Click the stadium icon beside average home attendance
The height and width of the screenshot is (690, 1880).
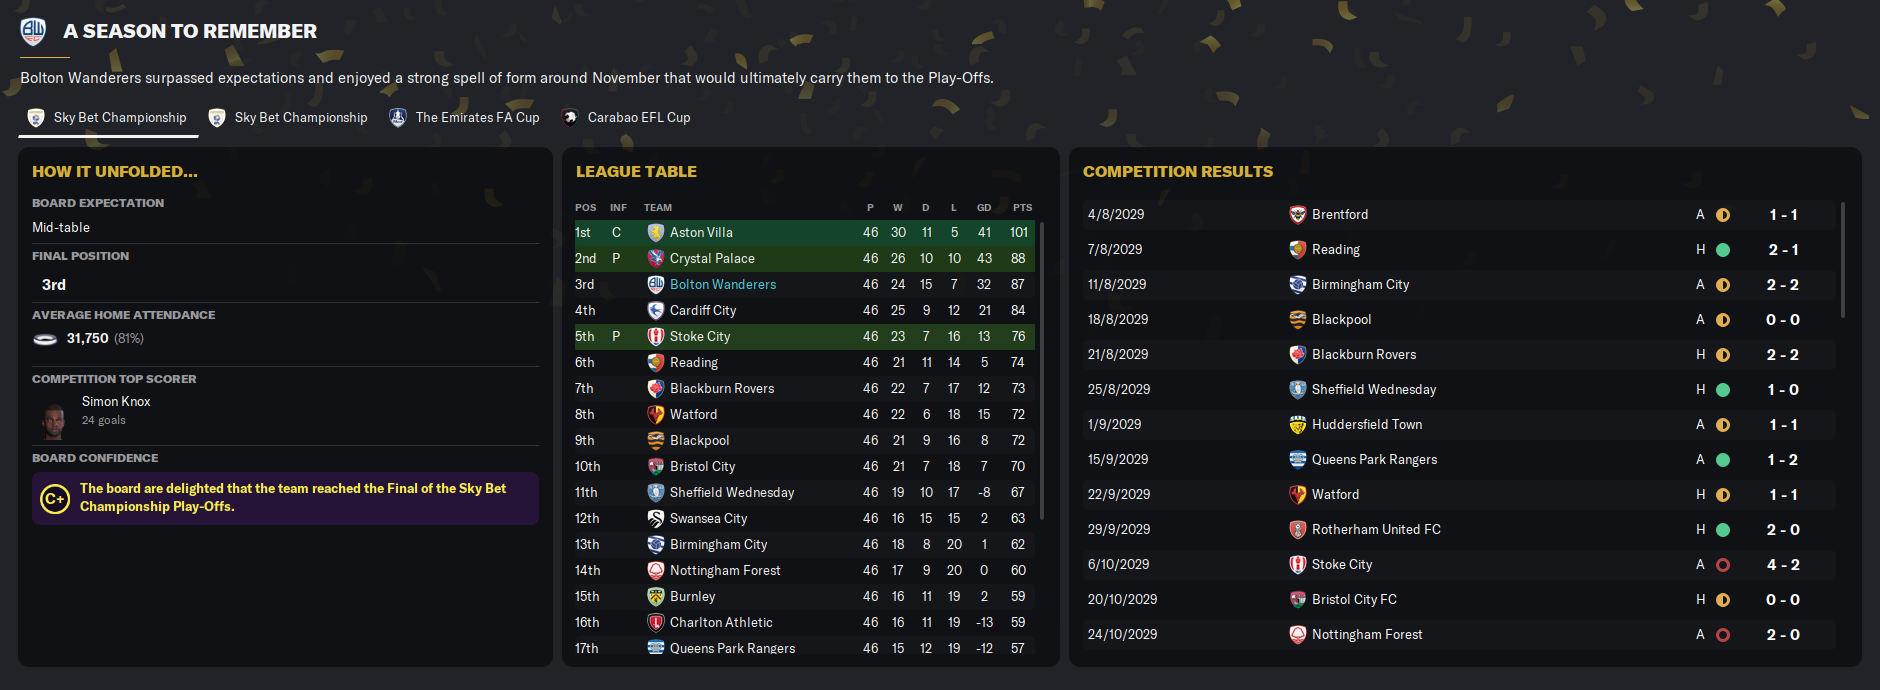pos(45,339)
